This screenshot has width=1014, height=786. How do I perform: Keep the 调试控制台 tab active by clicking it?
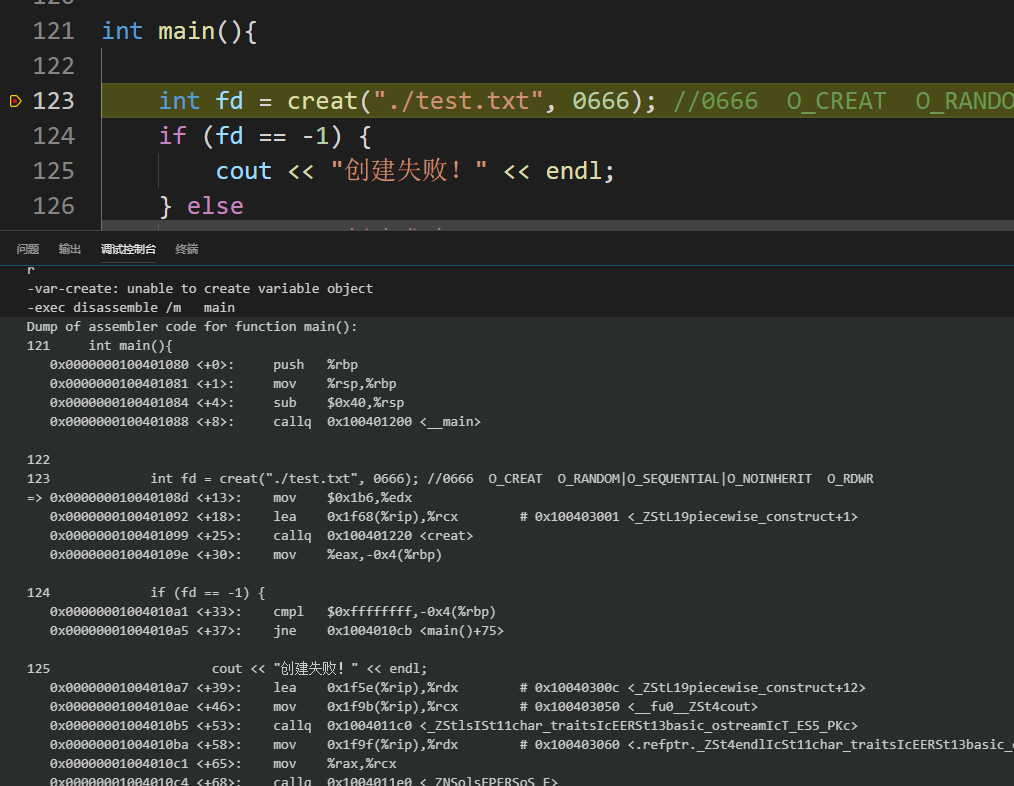pyautogui.click(x=128, y=249)
